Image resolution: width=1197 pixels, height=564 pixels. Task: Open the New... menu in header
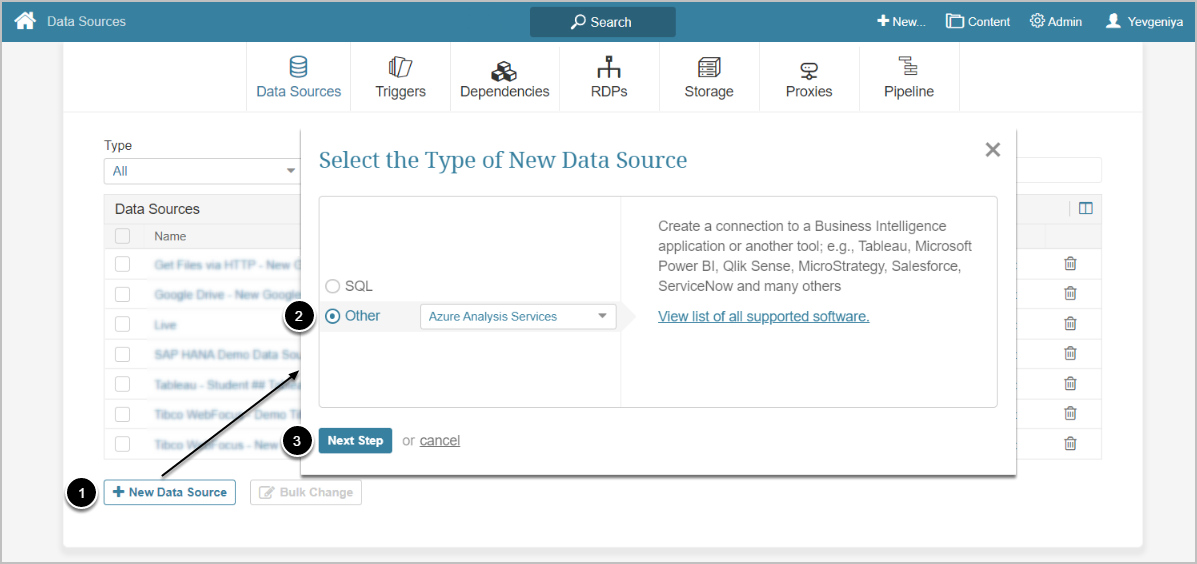(x=901, y=21)
